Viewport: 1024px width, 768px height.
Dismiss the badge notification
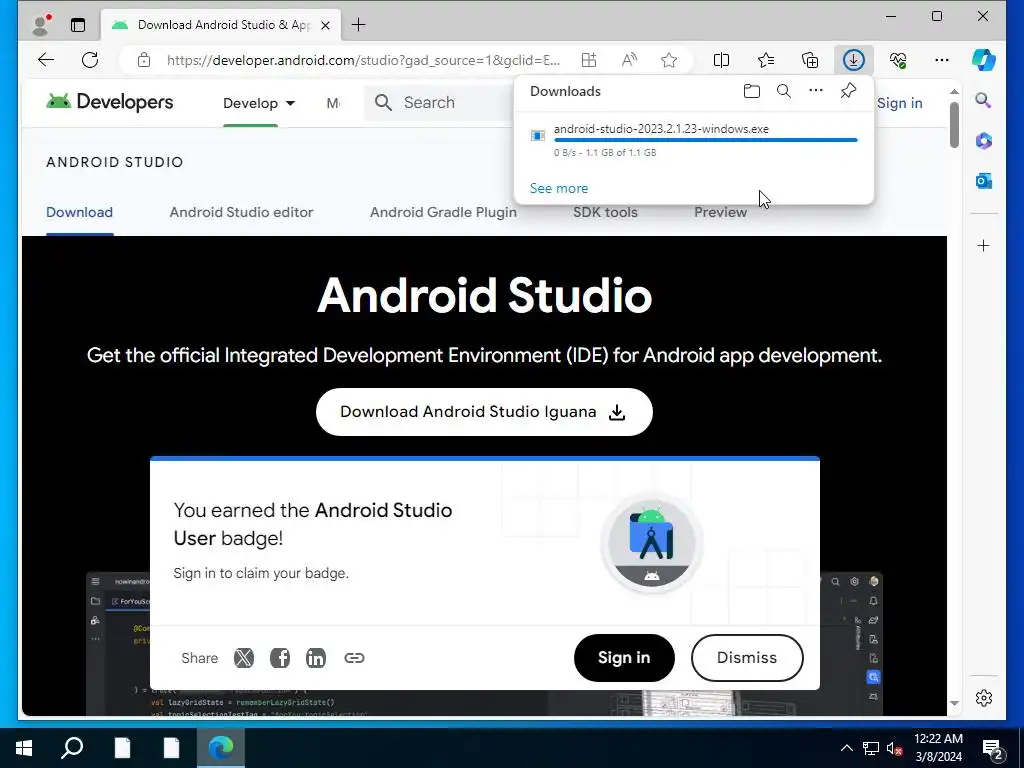click(747, 658)
